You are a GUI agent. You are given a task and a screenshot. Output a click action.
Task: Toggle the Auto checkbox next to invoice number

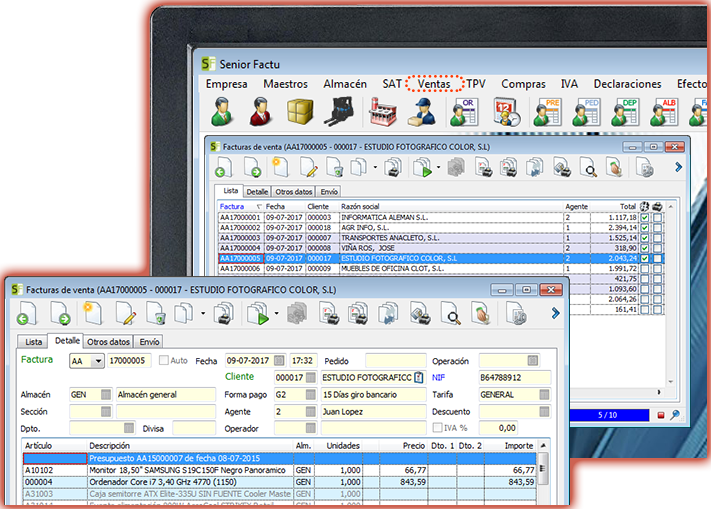click(164, 360)
